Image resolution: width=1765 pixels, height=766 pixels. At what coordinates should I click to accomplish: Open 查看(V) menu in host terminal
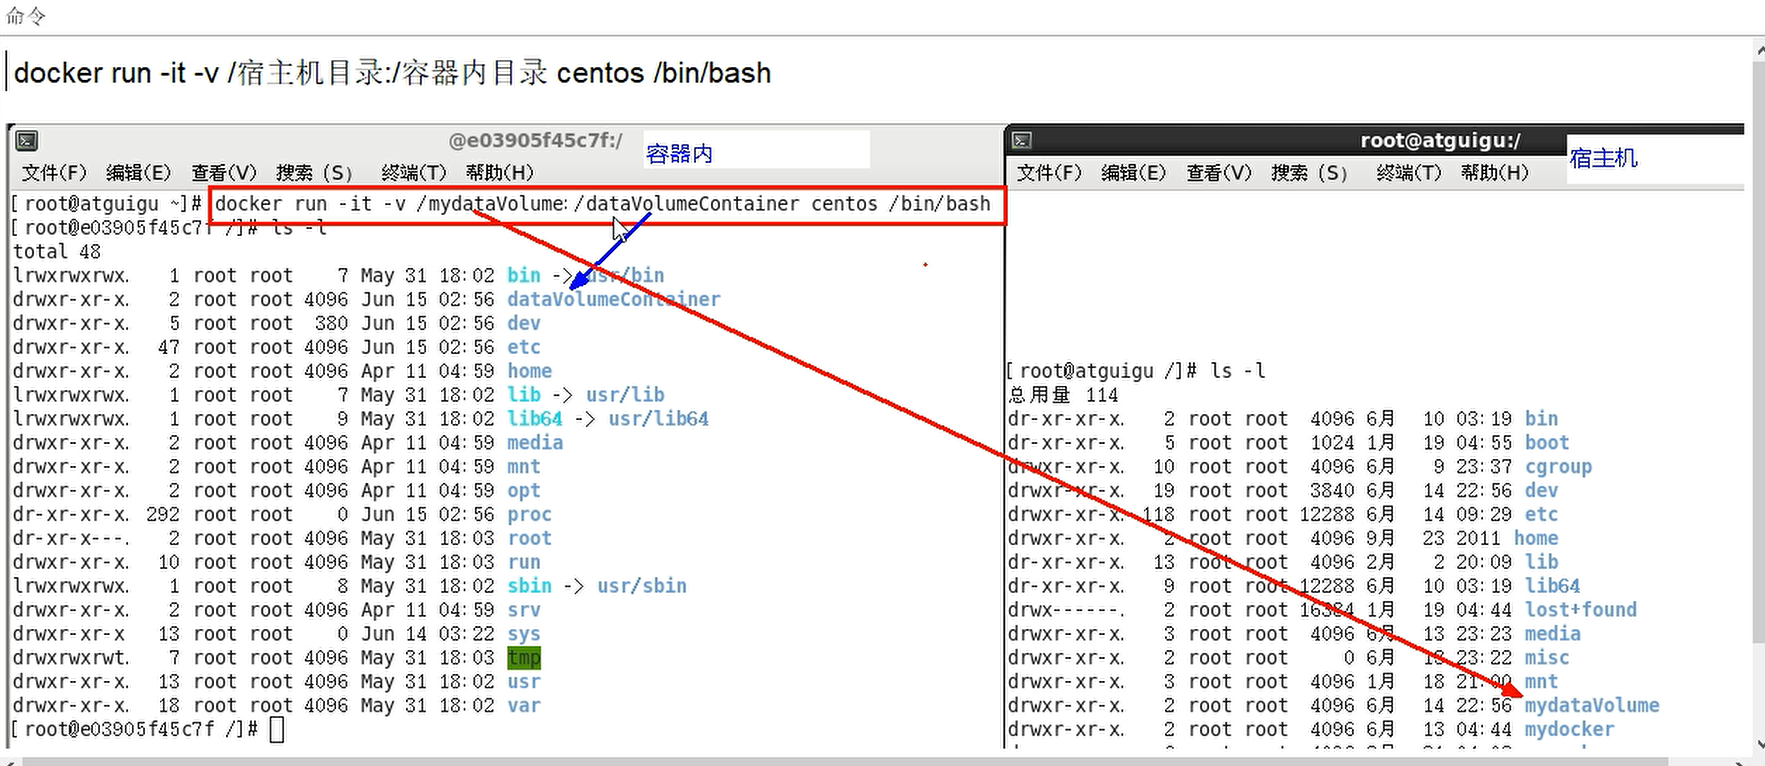[x=1219, y=173]
